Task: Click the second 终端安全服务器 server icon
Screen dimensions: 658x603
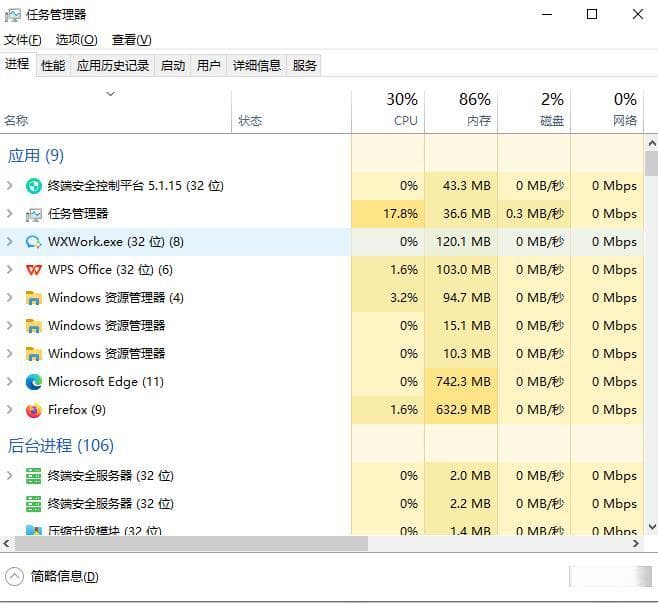Action: (34, 504)
